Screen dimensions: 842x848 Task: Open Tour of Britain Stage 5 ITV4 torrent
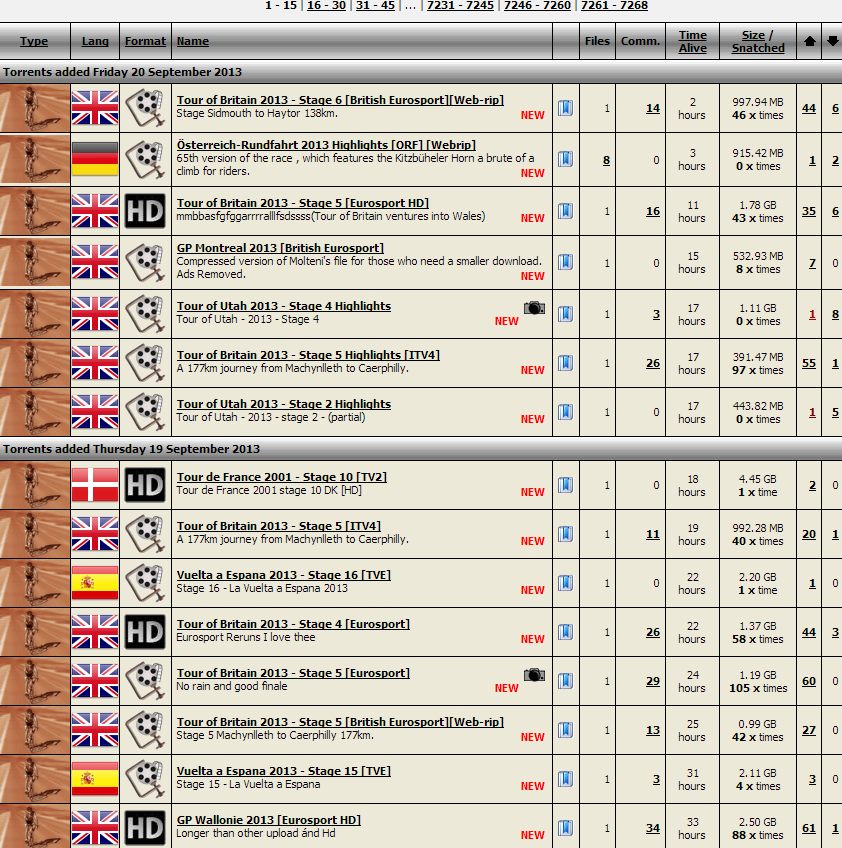click(279, 526)
